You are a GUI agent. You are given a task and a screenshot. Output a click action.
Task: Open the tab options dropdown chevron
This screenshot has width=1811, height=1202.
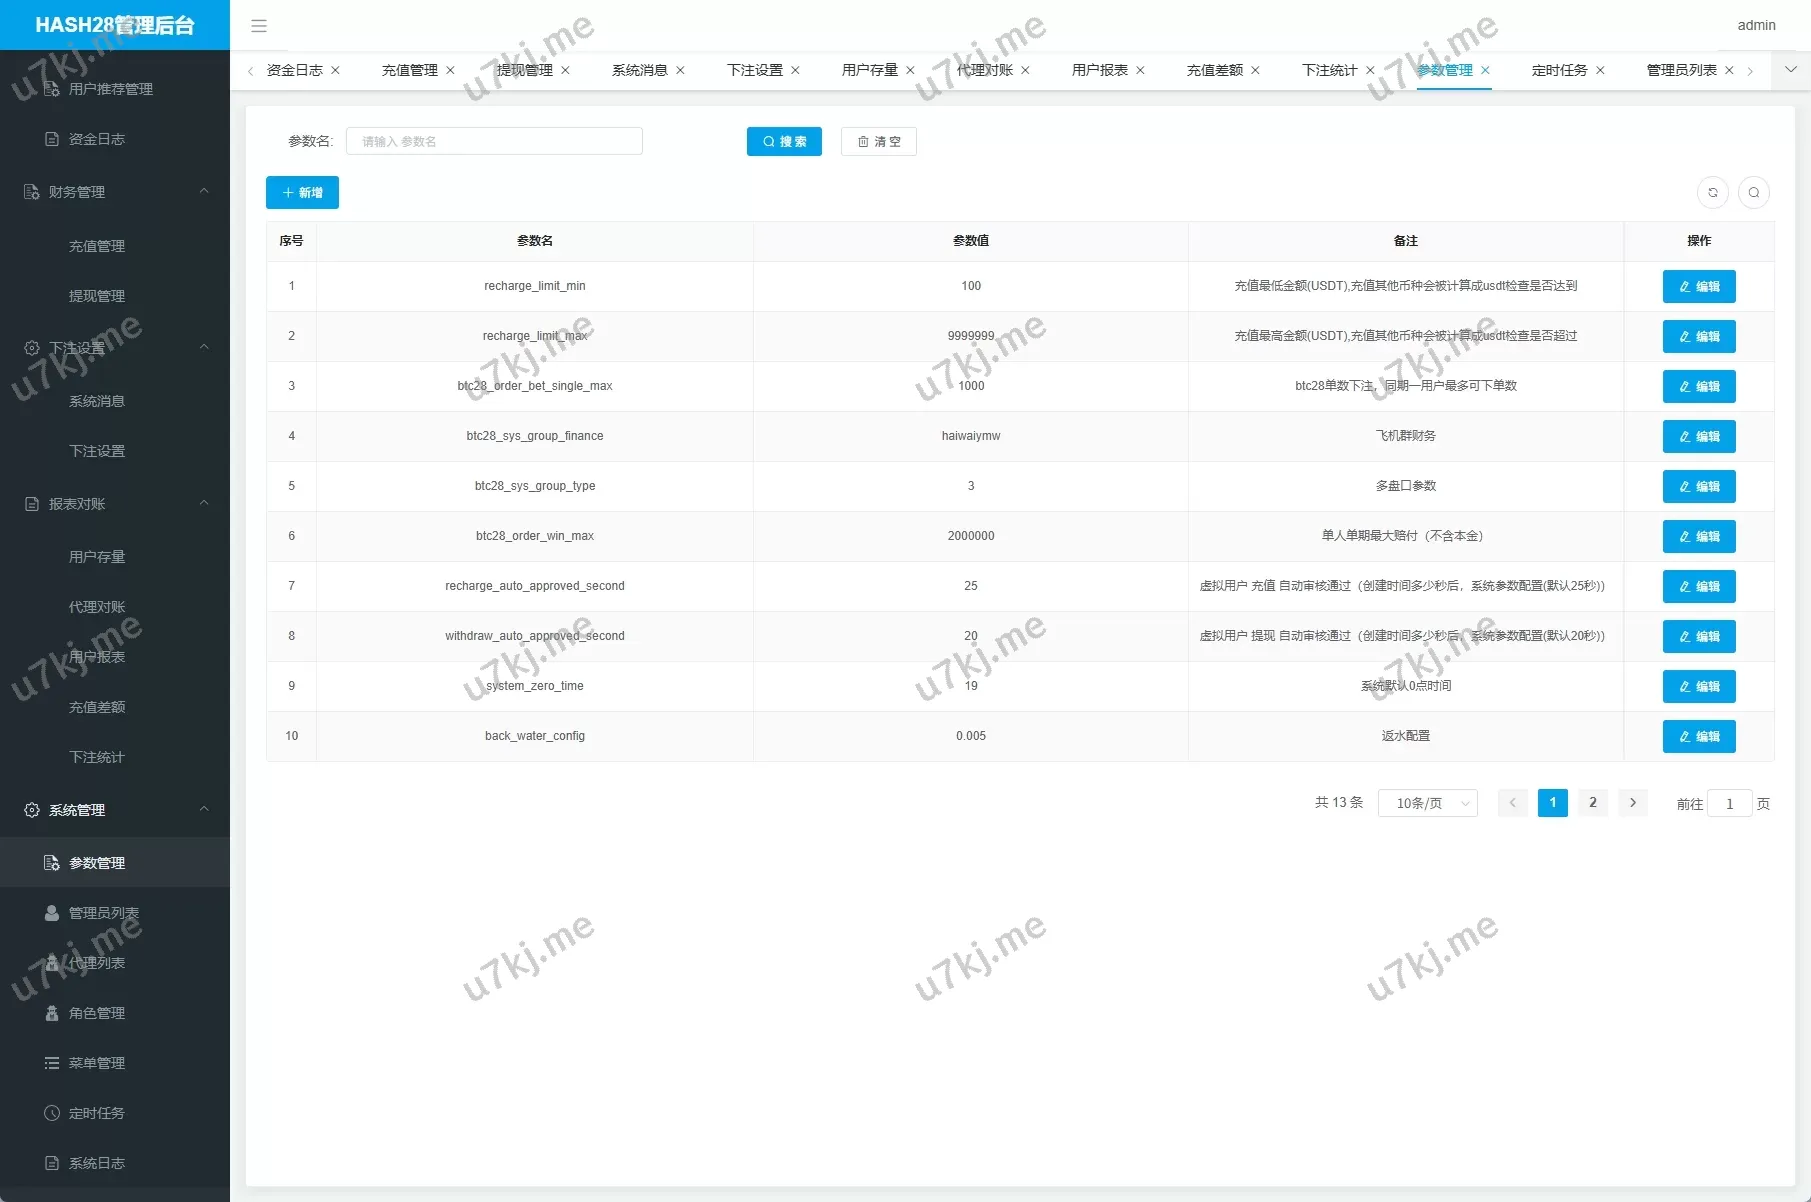[x=1790, y=70]
